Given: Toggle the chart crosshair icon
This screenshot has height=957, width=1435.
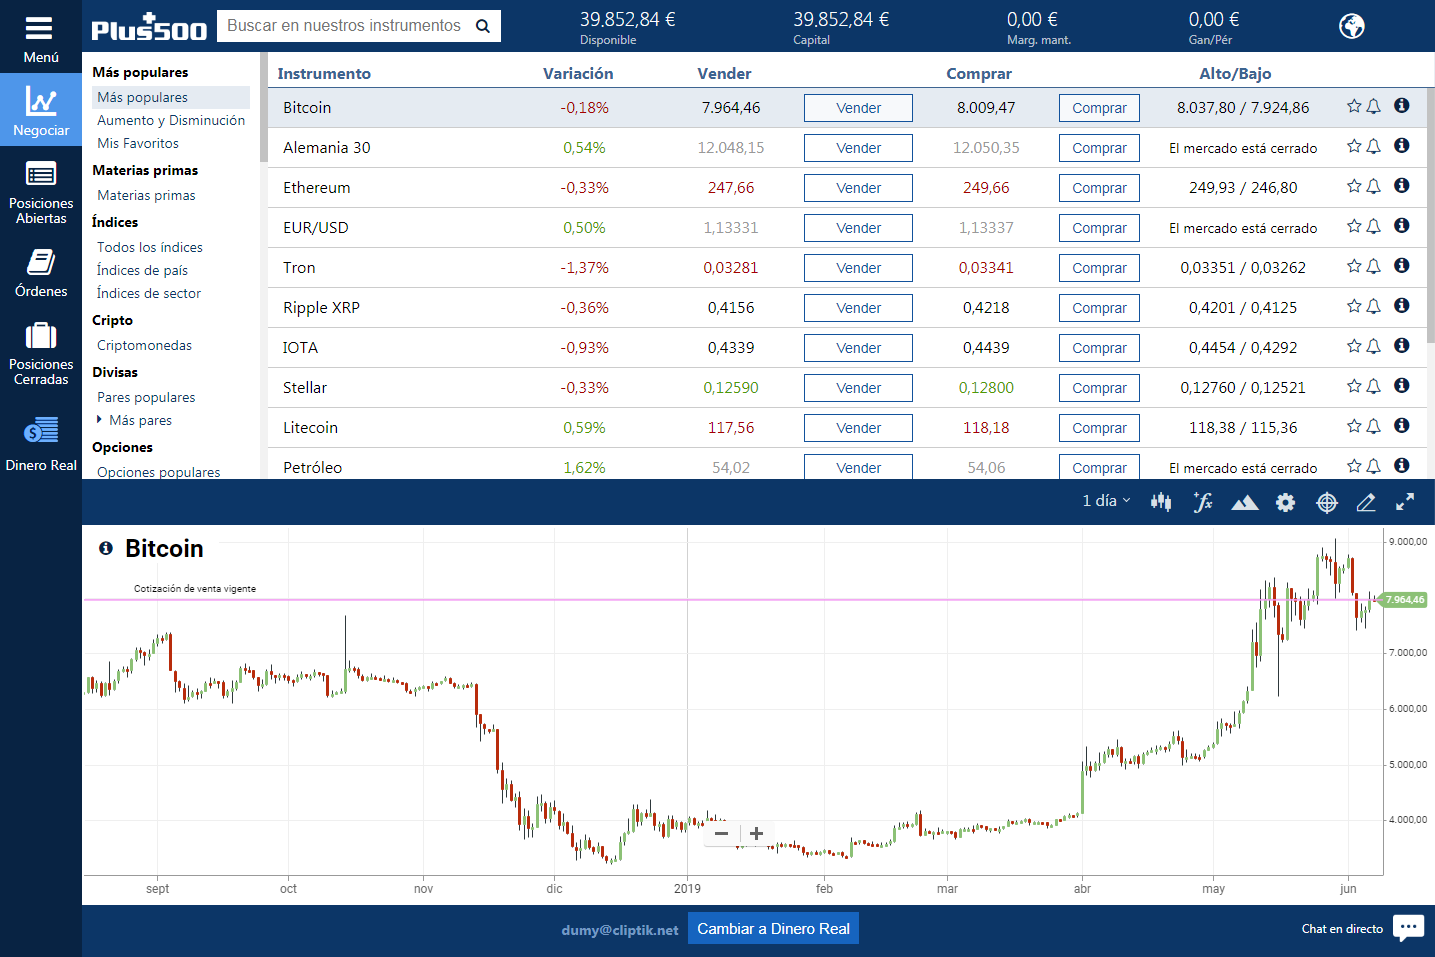Looking at the screenshot, I should point(1327,503).
